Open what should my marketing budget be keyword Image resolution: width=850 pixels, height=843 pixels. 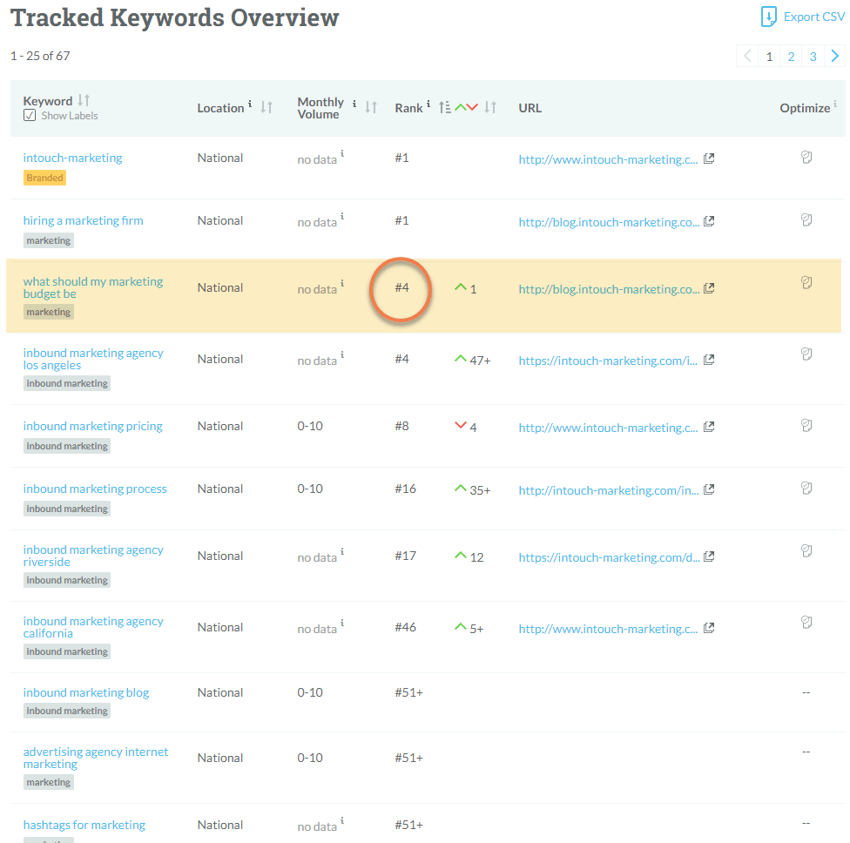[93, 287]
